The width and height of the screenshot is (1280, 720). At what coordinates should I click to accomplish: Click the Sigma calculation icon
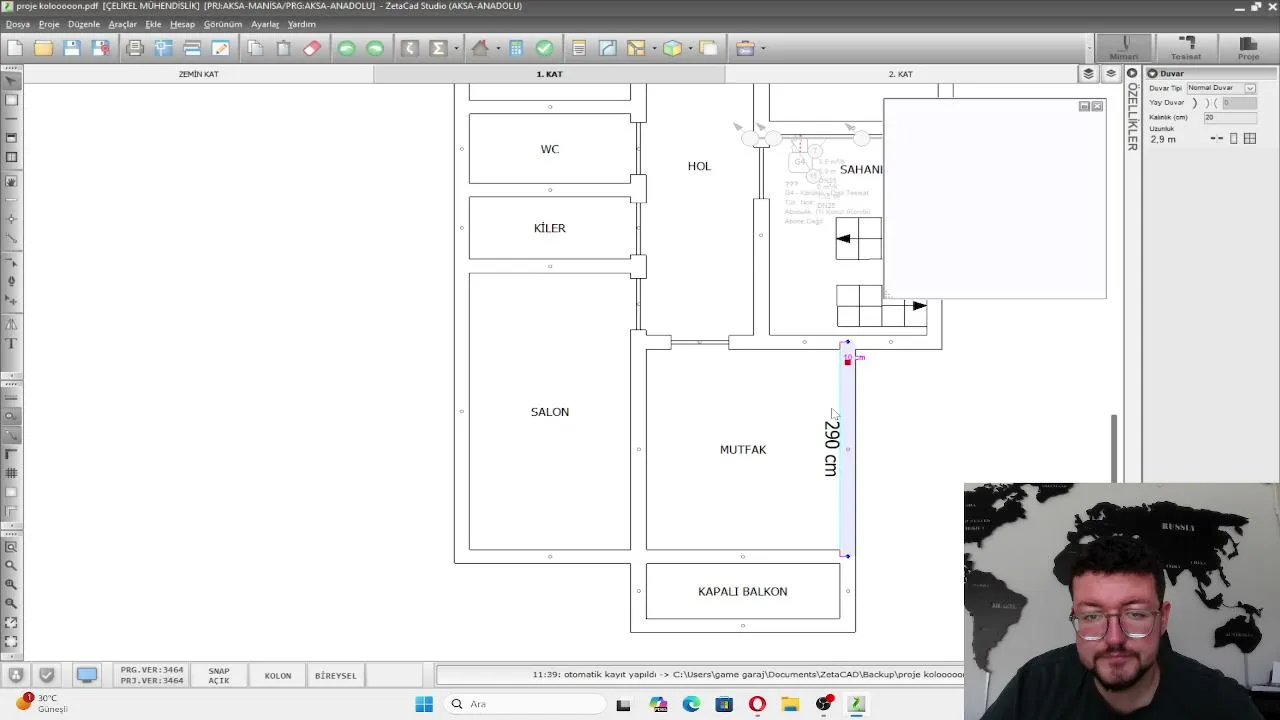tap(438, 48)
